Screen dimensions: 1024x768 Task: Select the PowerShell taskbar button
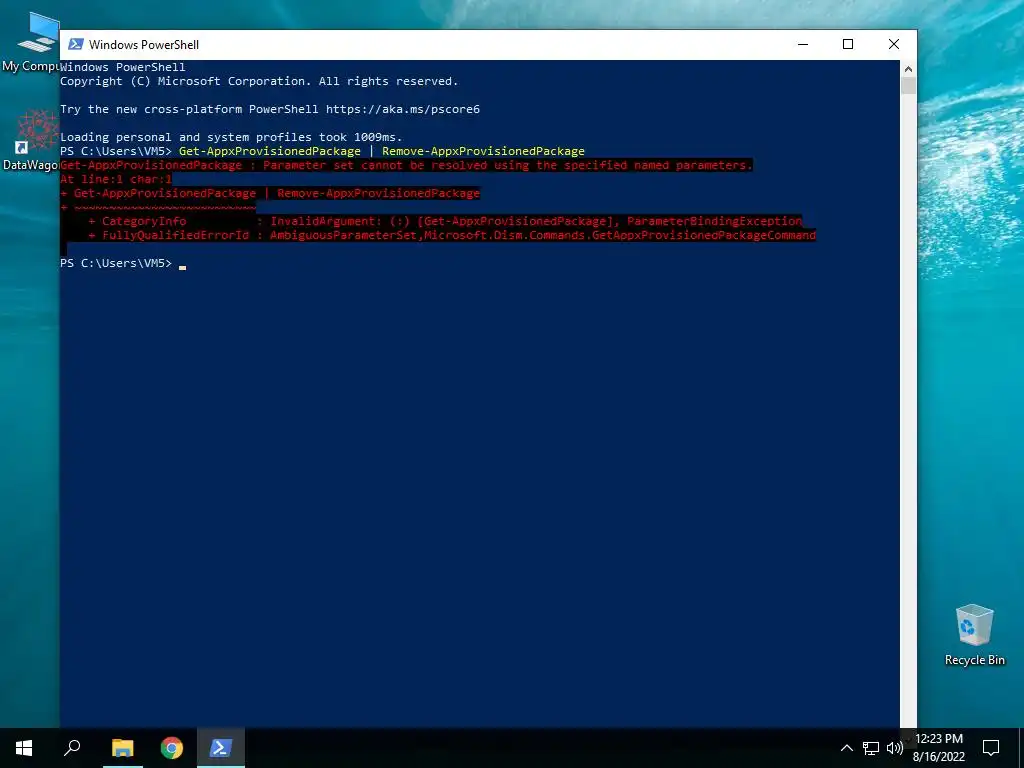tap(221, 748)
